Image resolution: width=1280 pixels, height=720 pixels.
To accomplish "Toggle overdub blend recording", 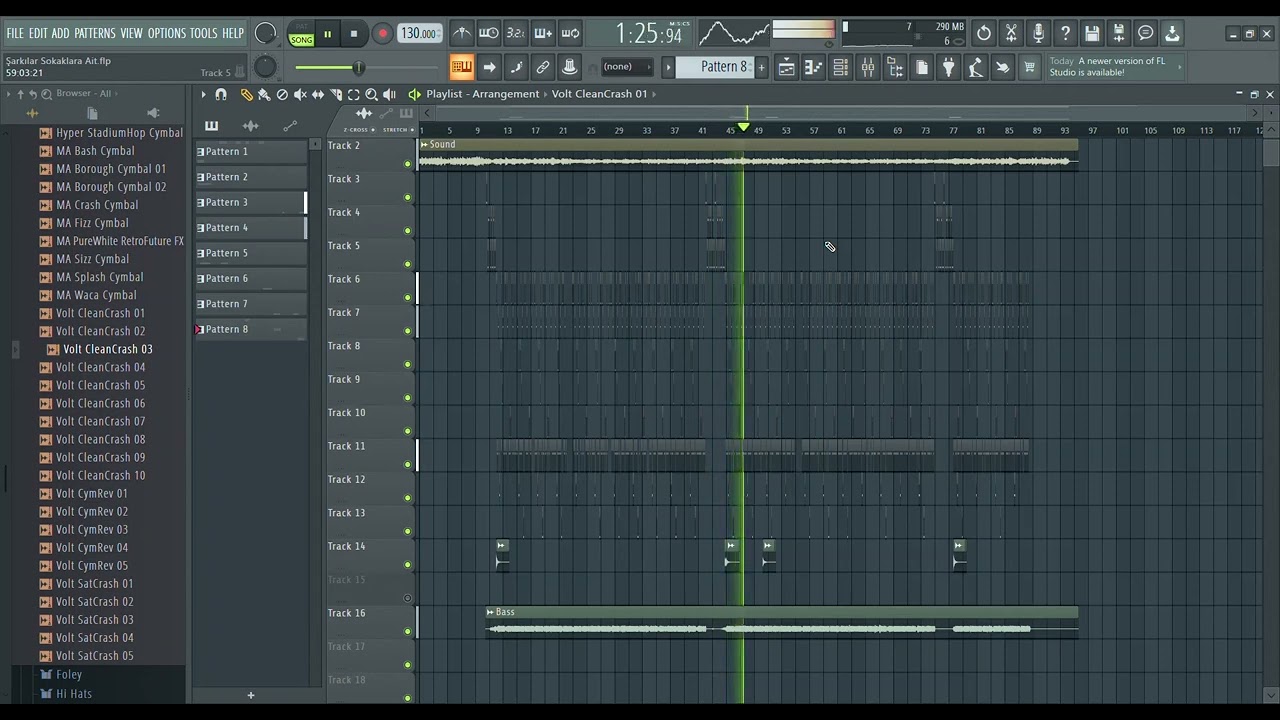I will [542, 33].
